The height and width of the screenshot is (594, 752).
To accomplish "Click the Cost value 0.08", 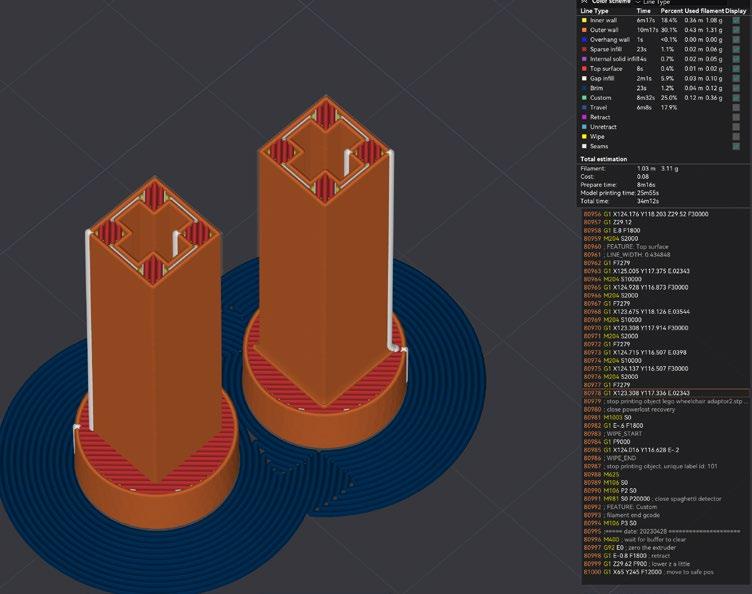I will [x=643, y=176].
